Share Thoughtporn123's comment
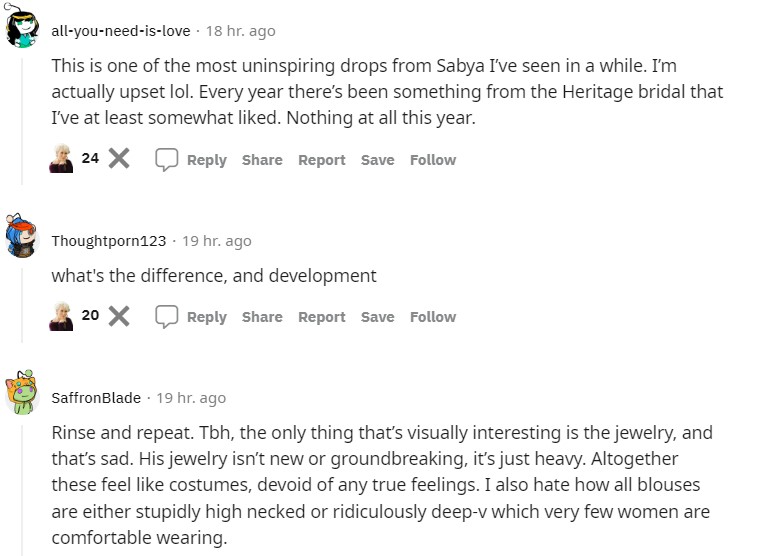 pyautogui.click(x=262, y=317)
